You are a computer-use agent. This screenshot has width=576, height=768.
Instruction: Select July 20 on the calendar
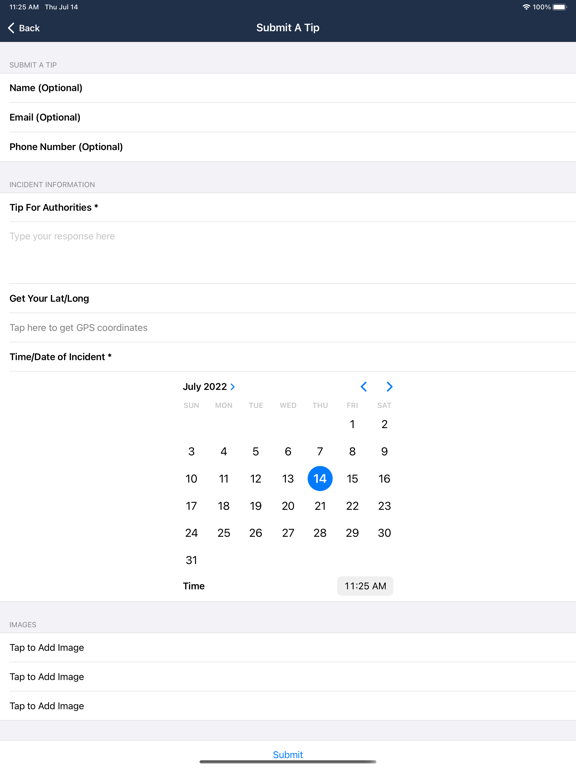[x=288, y=506]
